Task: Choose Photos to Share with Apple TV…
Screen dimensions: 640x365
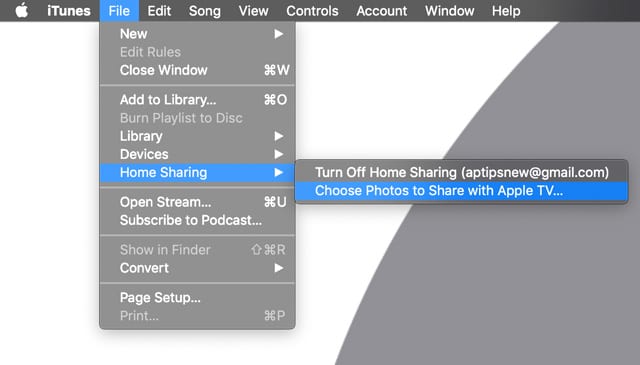Action: click(462, 191)
